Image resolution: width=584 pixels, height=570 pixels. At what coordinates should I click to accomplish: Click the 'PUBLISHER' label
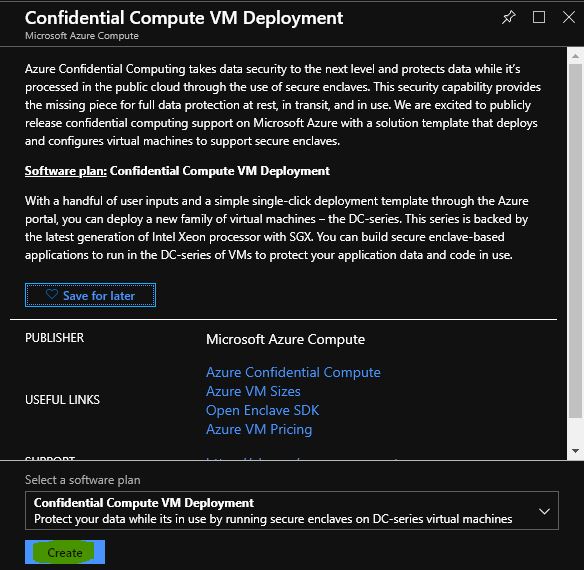[54, 338]
